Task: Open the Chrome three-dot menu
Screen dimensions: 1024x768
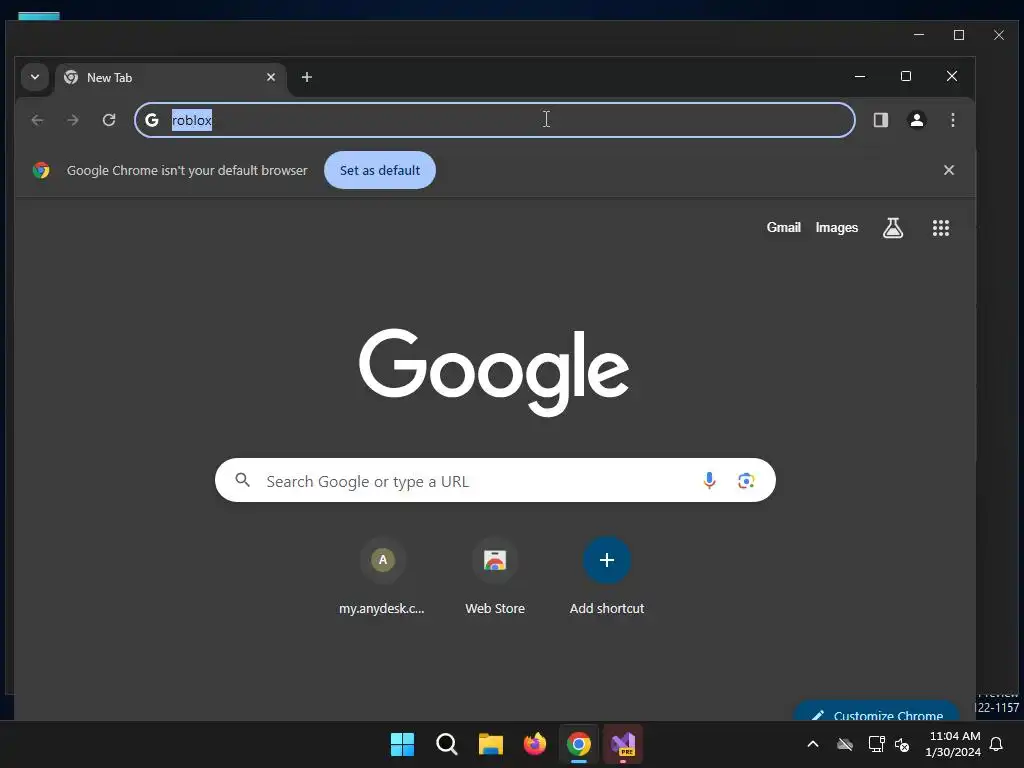Action: point(953,120)
